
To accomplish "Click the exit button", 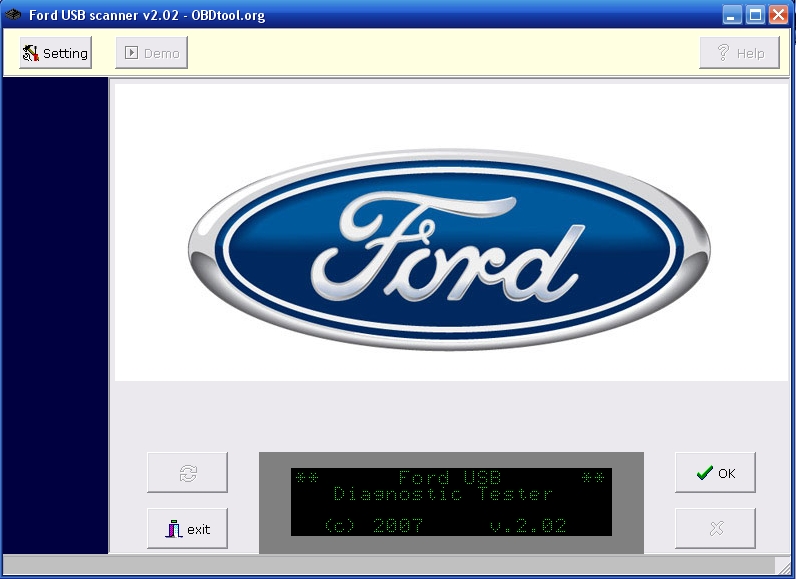I will (x=187, y=528).
